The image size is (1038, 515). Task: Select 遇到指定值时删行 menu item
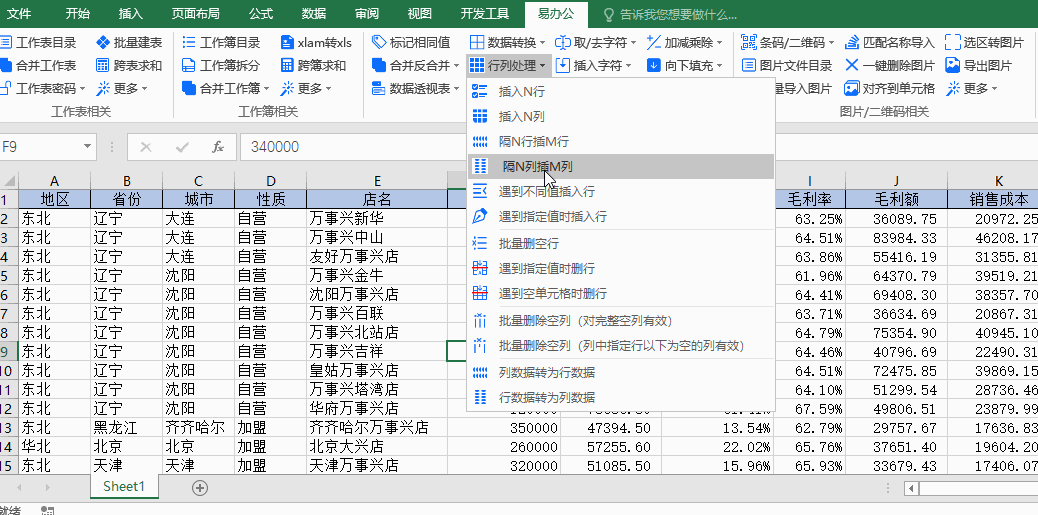[x=620, y=269]
